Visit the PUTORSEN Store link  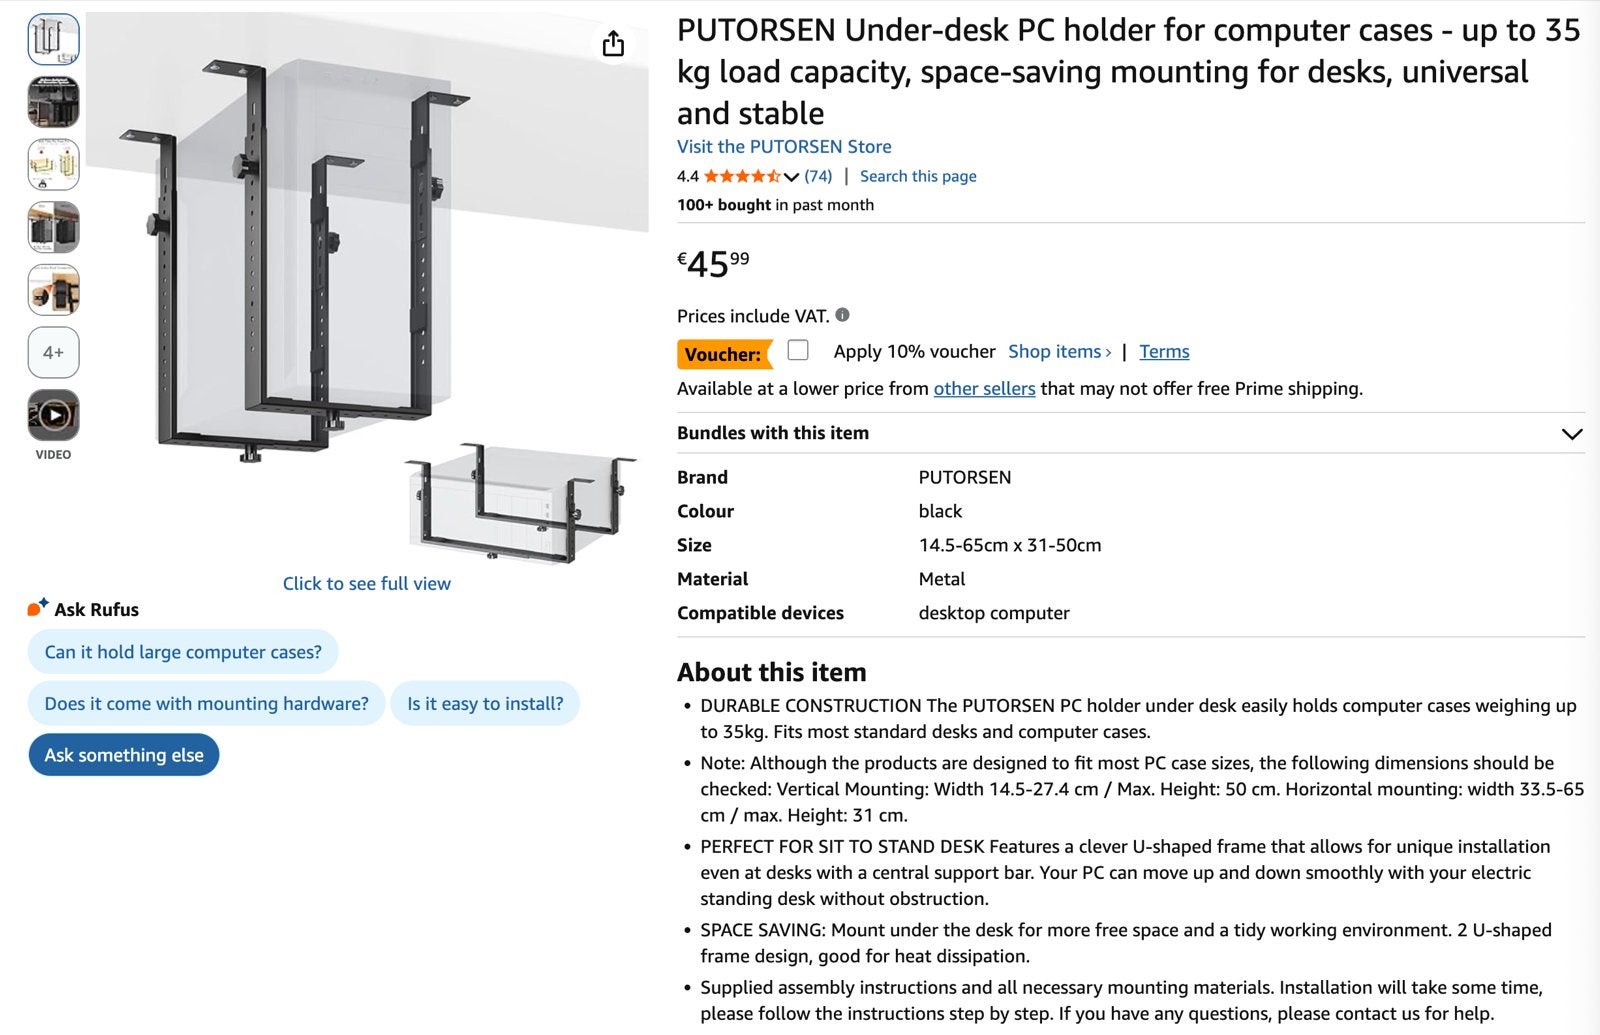pyautogui.click(x=784, y=146)
